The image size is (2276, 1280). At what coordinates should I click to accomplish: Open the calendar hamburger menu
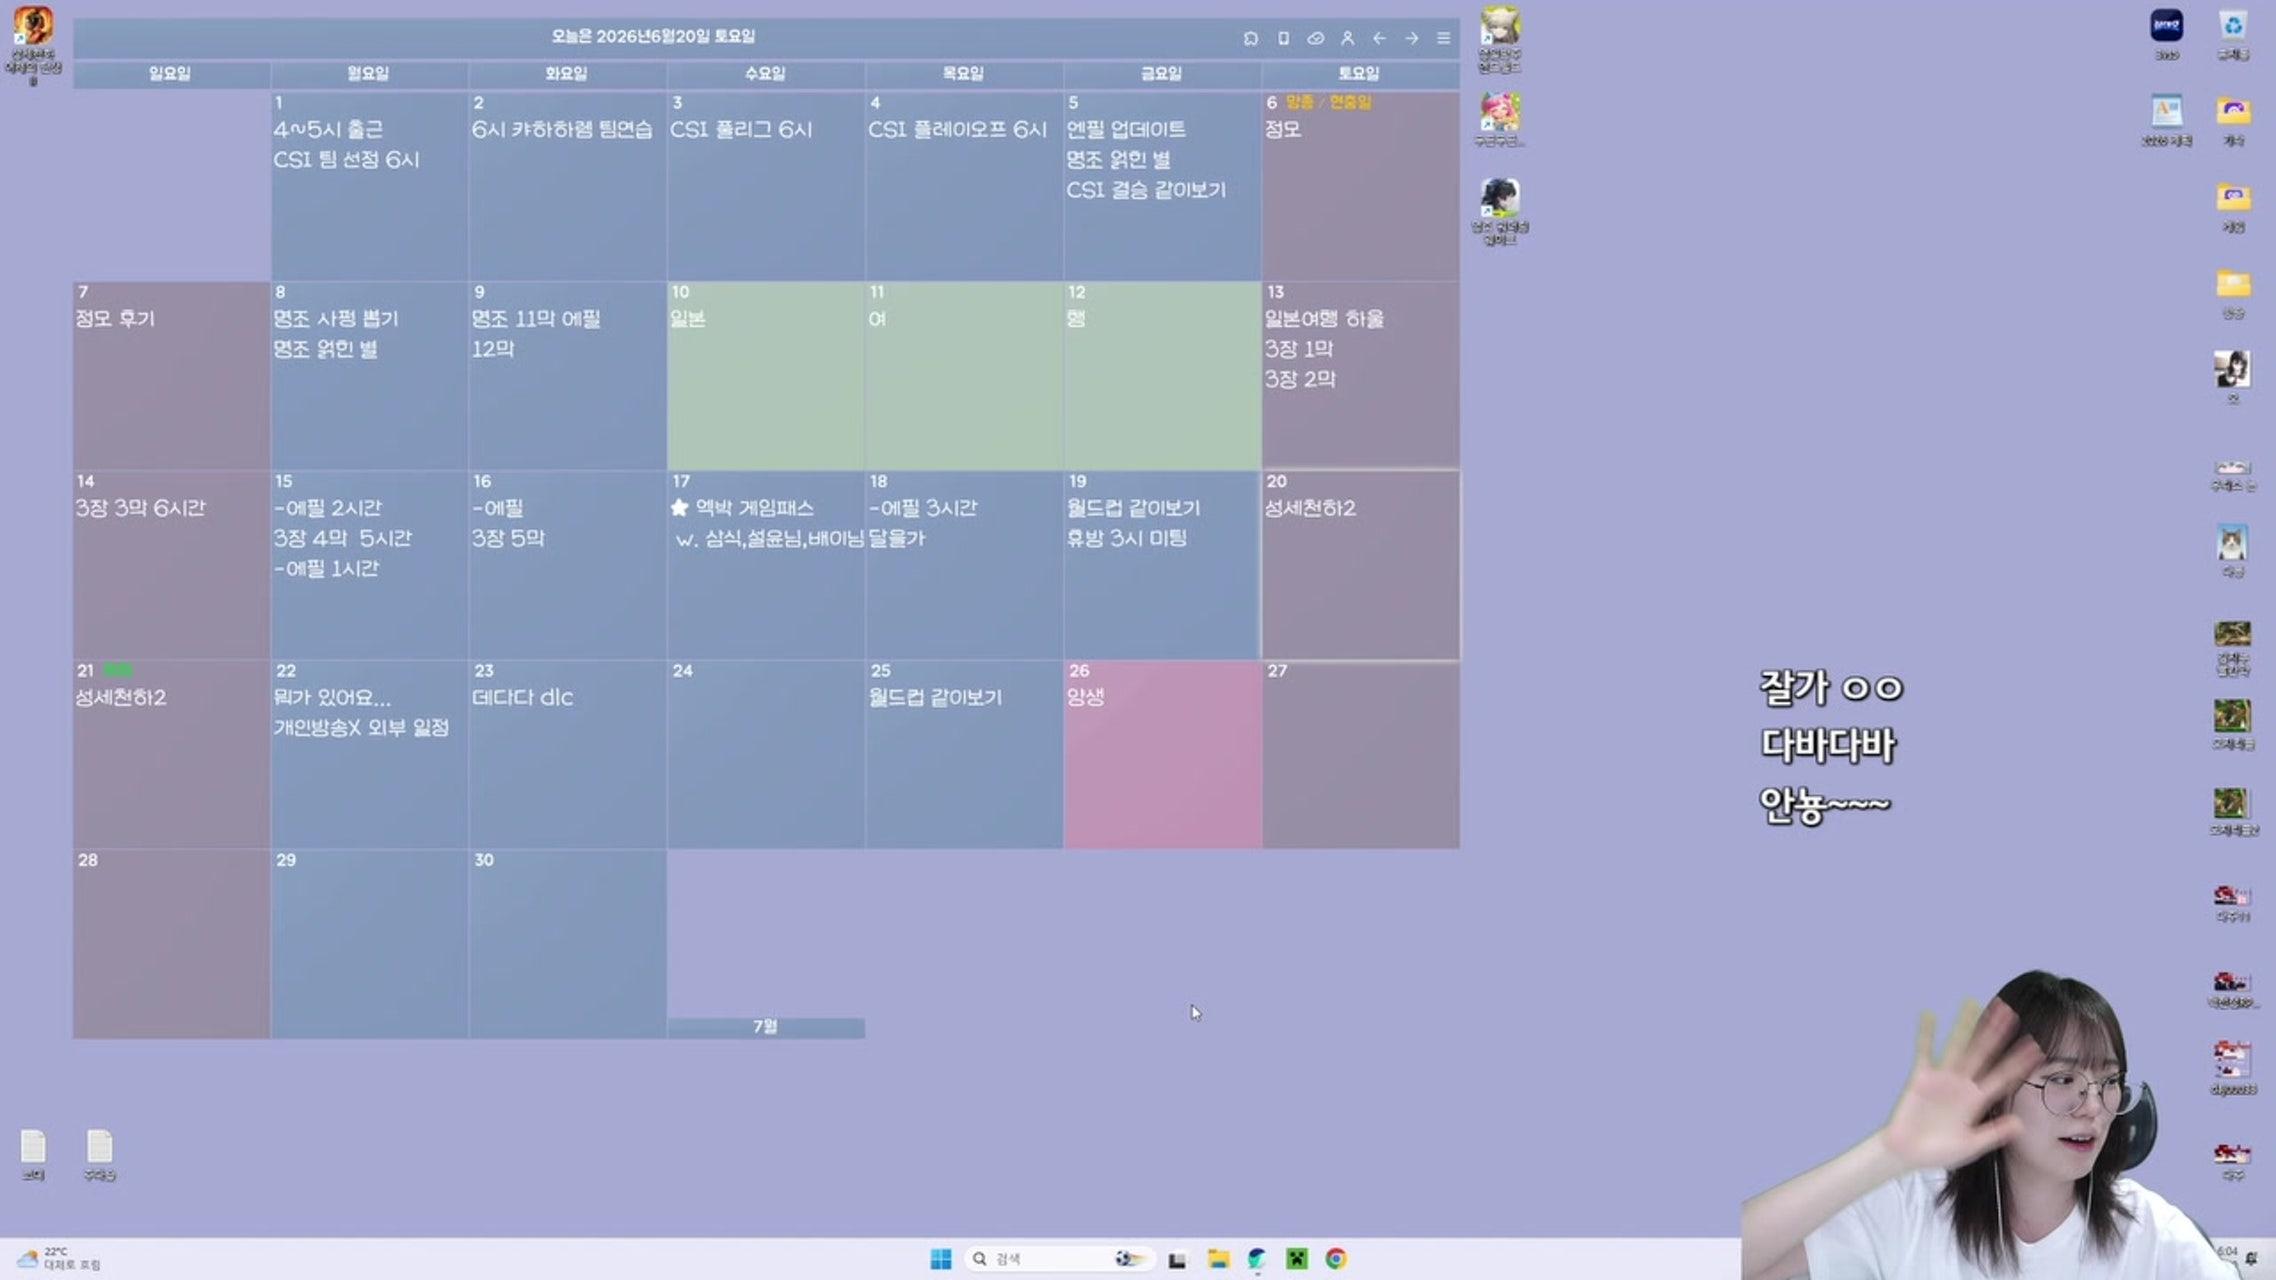[x=1443, y=38]
